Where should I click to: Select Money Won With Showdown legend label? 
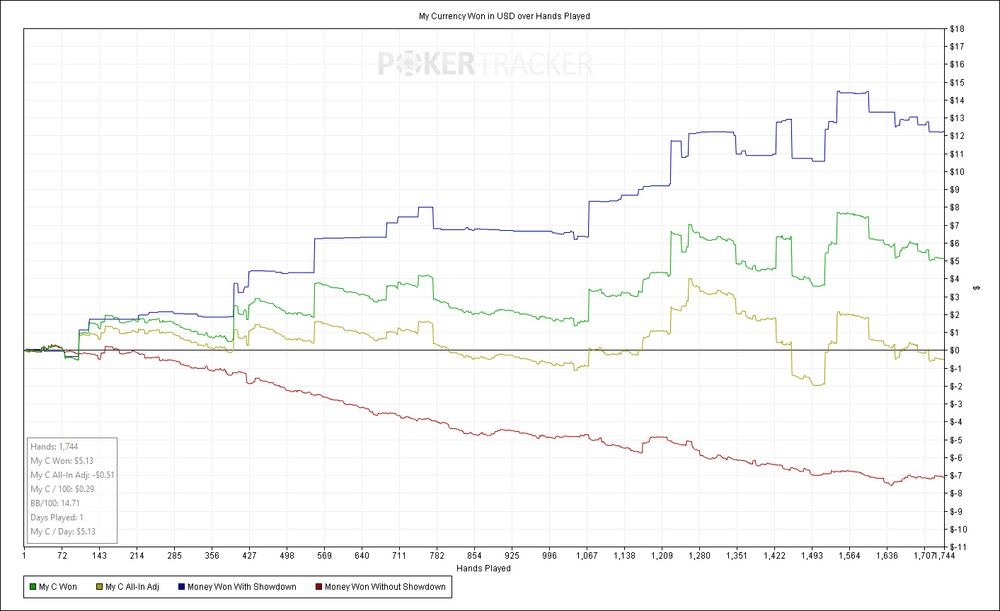point(244,587)
